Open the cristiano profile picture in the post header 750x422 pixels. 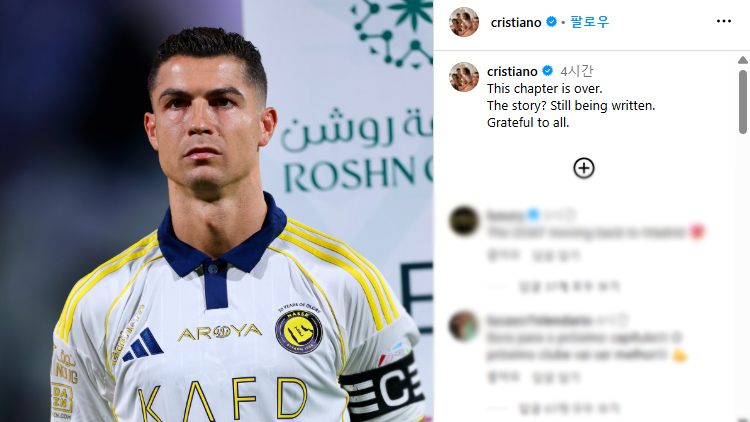point(464,22)
